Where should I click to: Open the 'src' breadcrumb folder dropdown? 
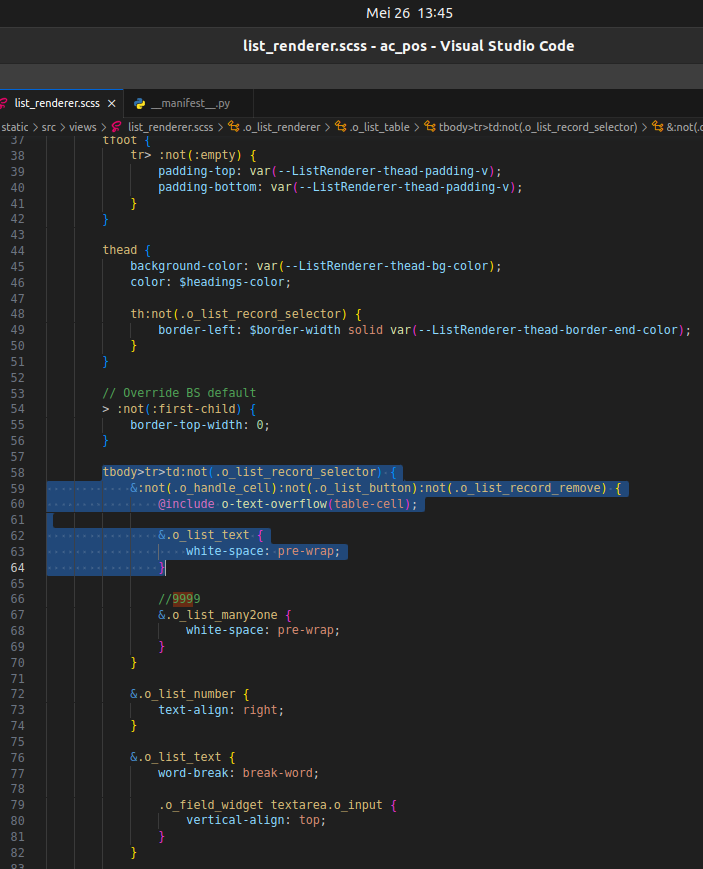49,127
